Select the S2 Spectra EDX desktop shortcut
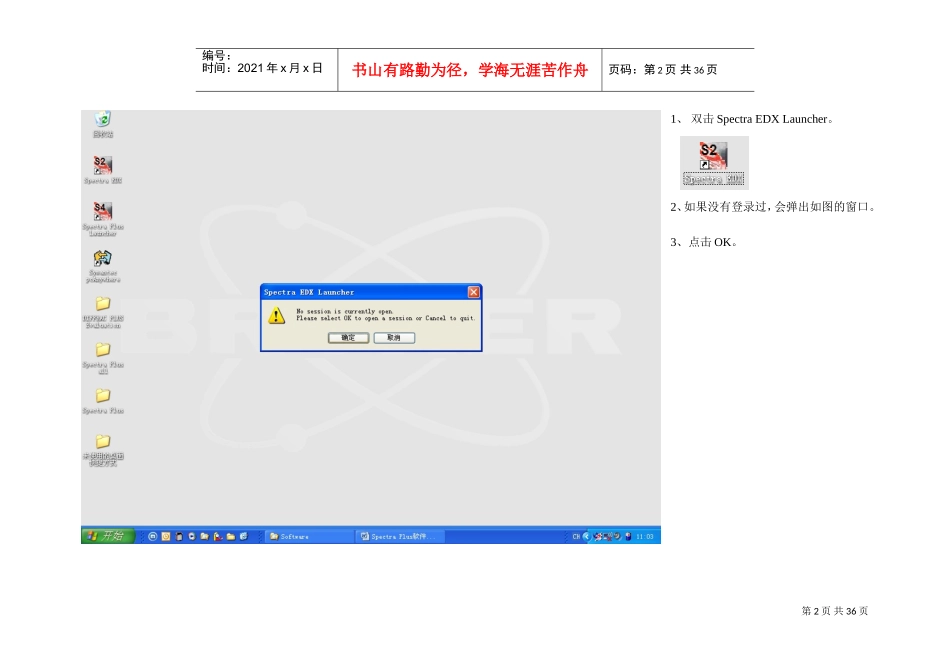The image size is (950, 672). point(103,170)
